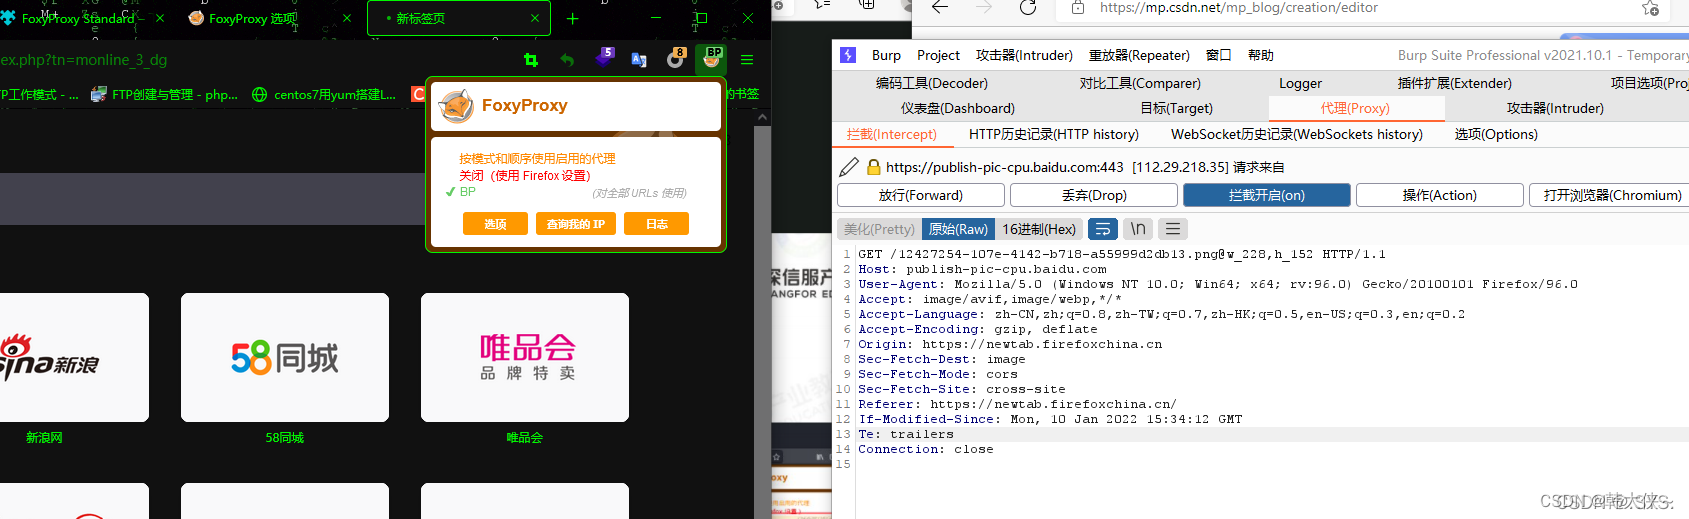The width and height of the screenshot is (1689, 519).
Task: Click centos7用yum搭建 bookmark
Action: point(324,95)
